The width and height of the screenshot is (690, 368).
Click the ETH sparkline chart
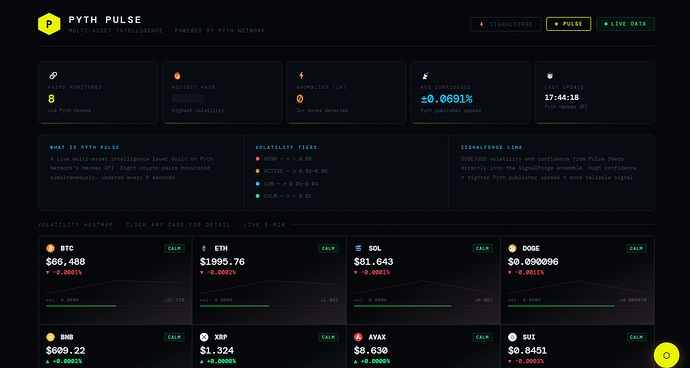pos(269,287)
